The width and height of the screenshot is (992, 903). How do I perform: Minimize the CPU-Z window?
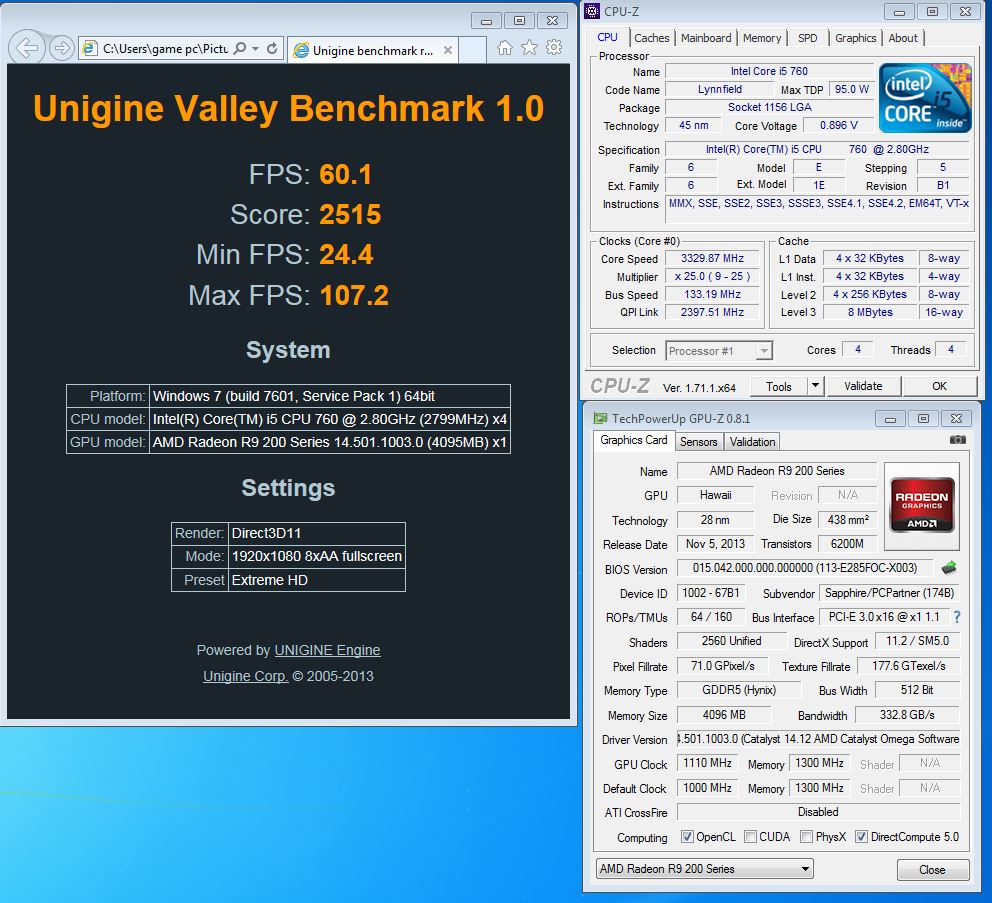pyautogui.click(x=899, y=11)
